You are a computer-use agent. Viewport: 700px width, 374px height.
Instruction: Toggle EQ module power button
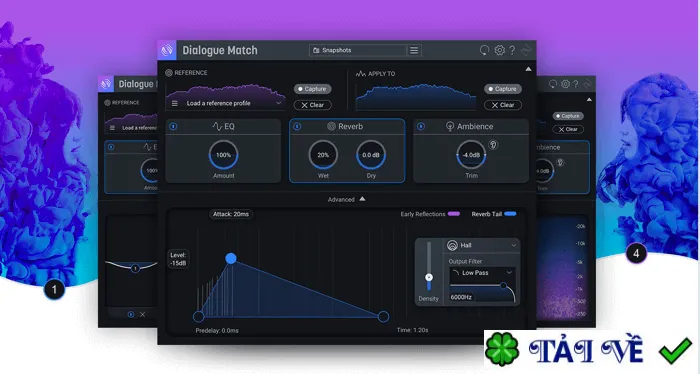173,127
